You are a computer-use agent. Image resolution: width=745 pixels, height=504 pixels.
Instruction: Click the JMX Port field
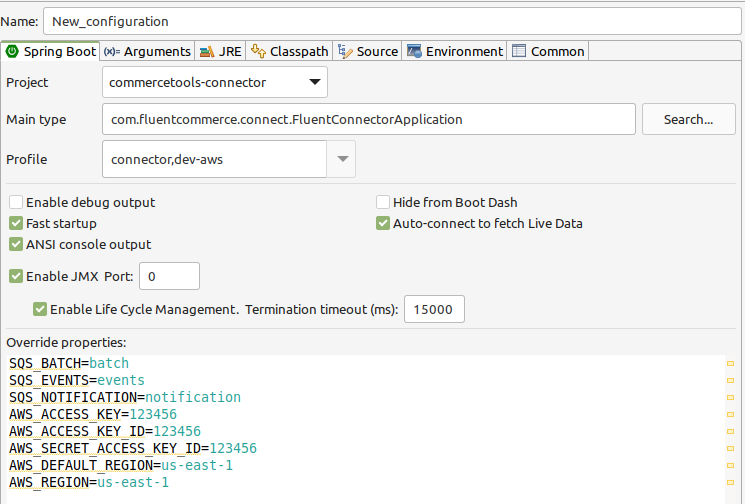coord(170,275)
